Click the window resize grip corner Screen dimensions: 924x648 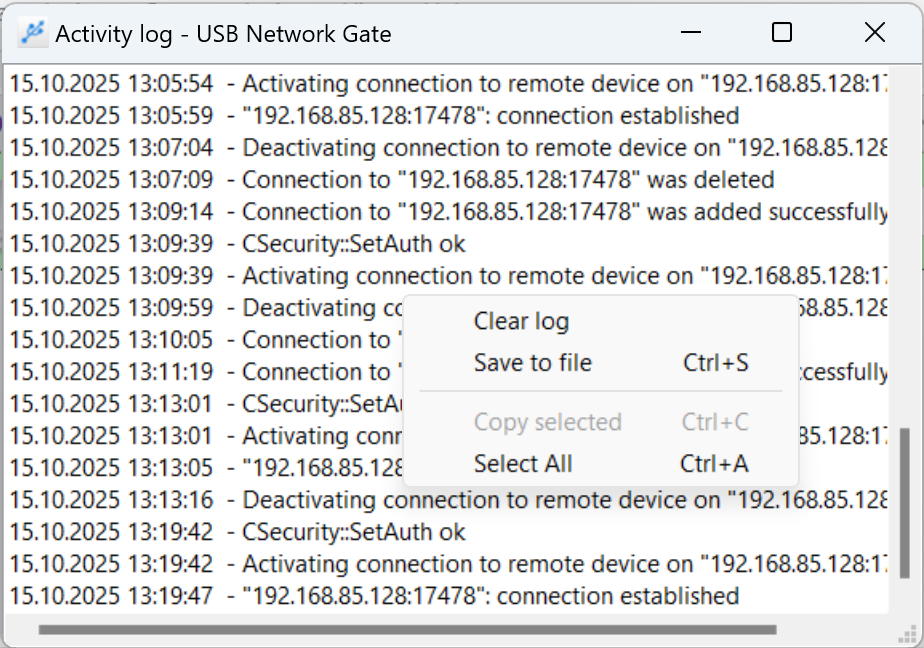click(x=909, y=633)
